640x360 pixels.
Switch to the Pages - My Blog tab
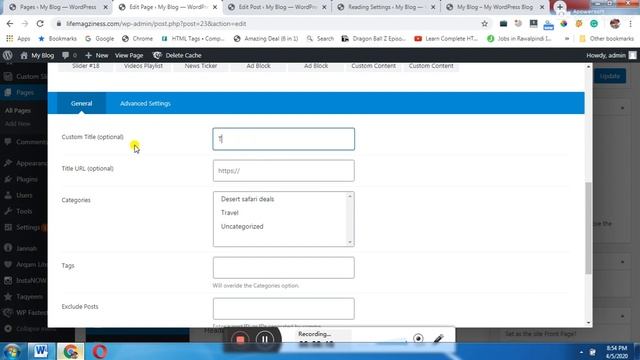[58, 7]
